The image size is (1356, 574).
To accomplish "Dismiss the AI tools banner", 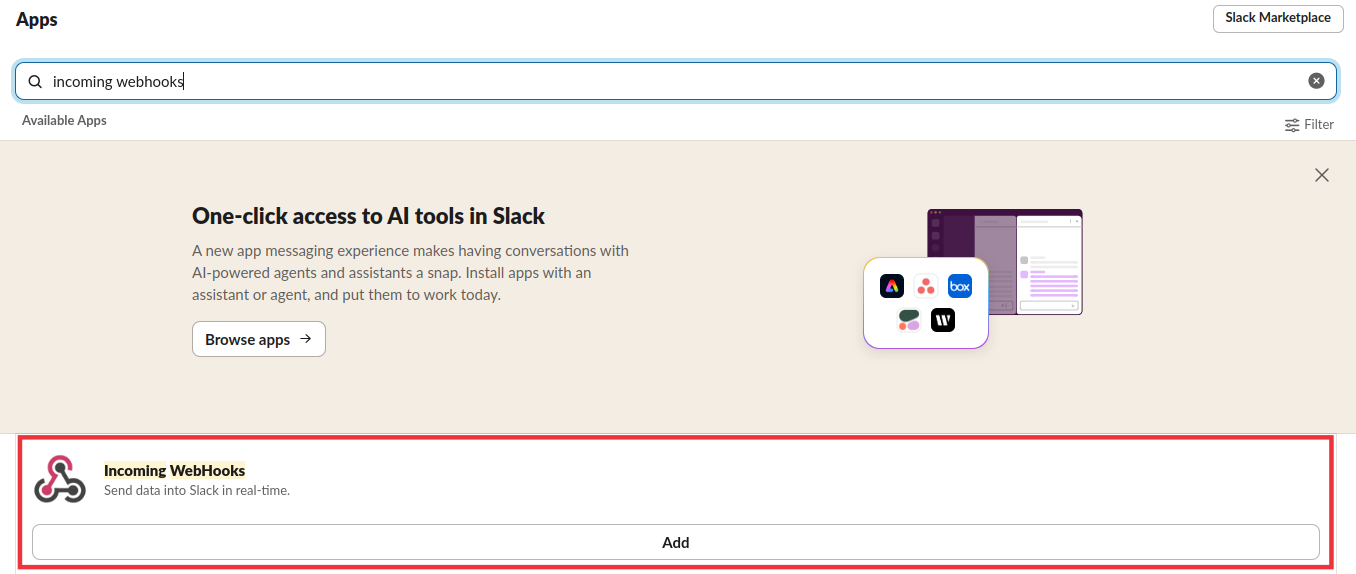I will 1322,175.
